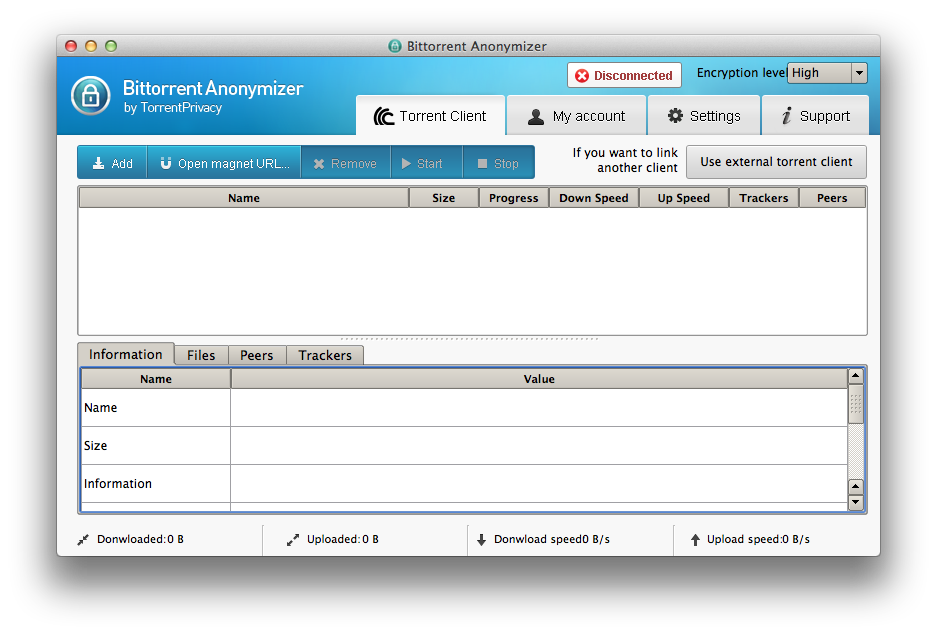Select the Encryption level High combo box
Viewport: 937px width, 635px height.
827,73
